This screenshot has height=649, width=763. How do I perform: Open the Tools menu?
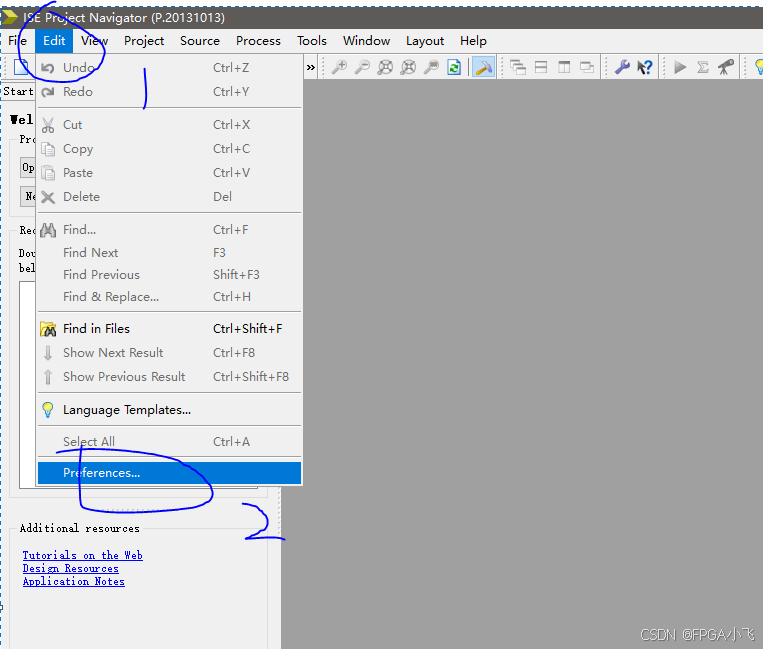(x=312, y=41)
